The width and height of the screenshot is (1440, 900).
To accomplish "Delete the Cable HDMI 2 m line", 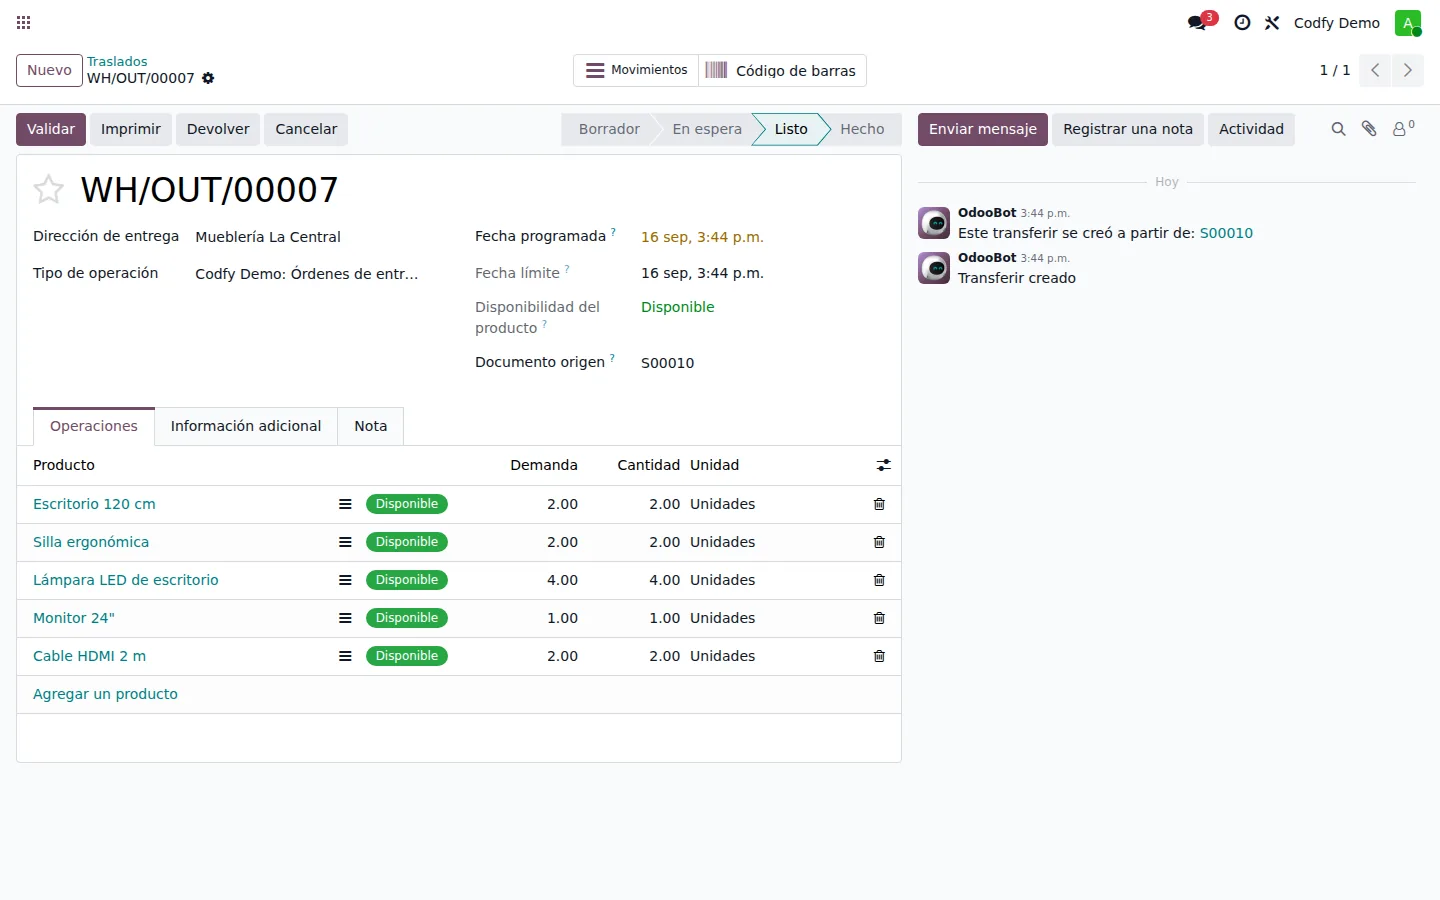I will pos(879,656).
